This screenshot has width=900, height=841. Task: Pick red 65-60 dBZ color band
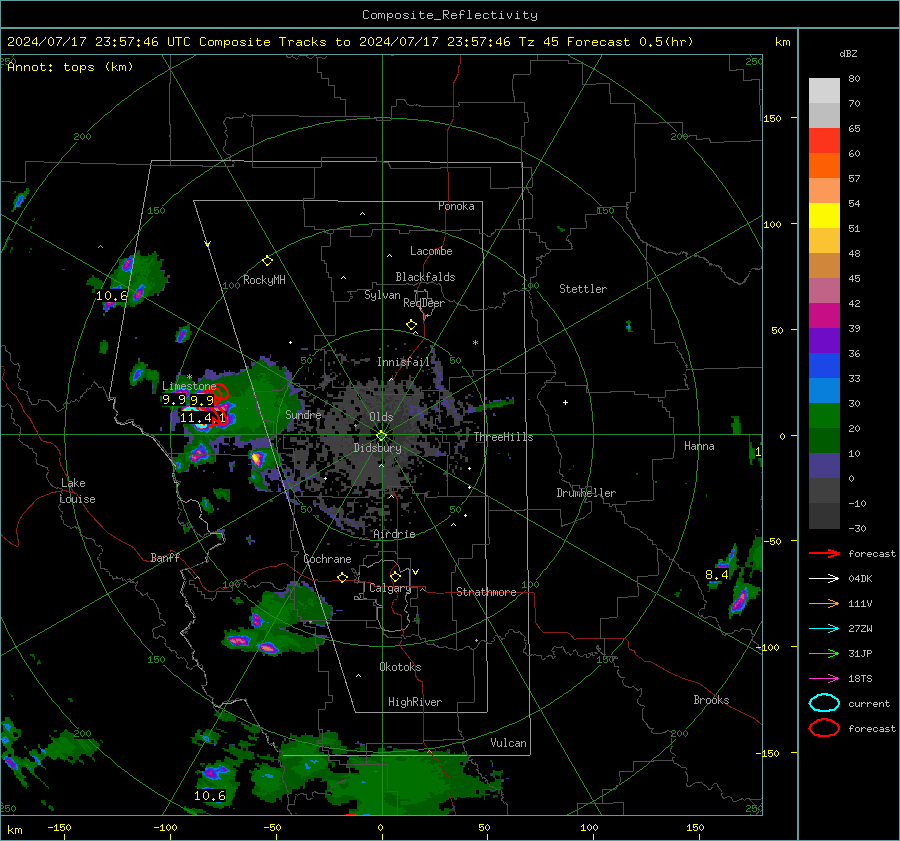824,141
